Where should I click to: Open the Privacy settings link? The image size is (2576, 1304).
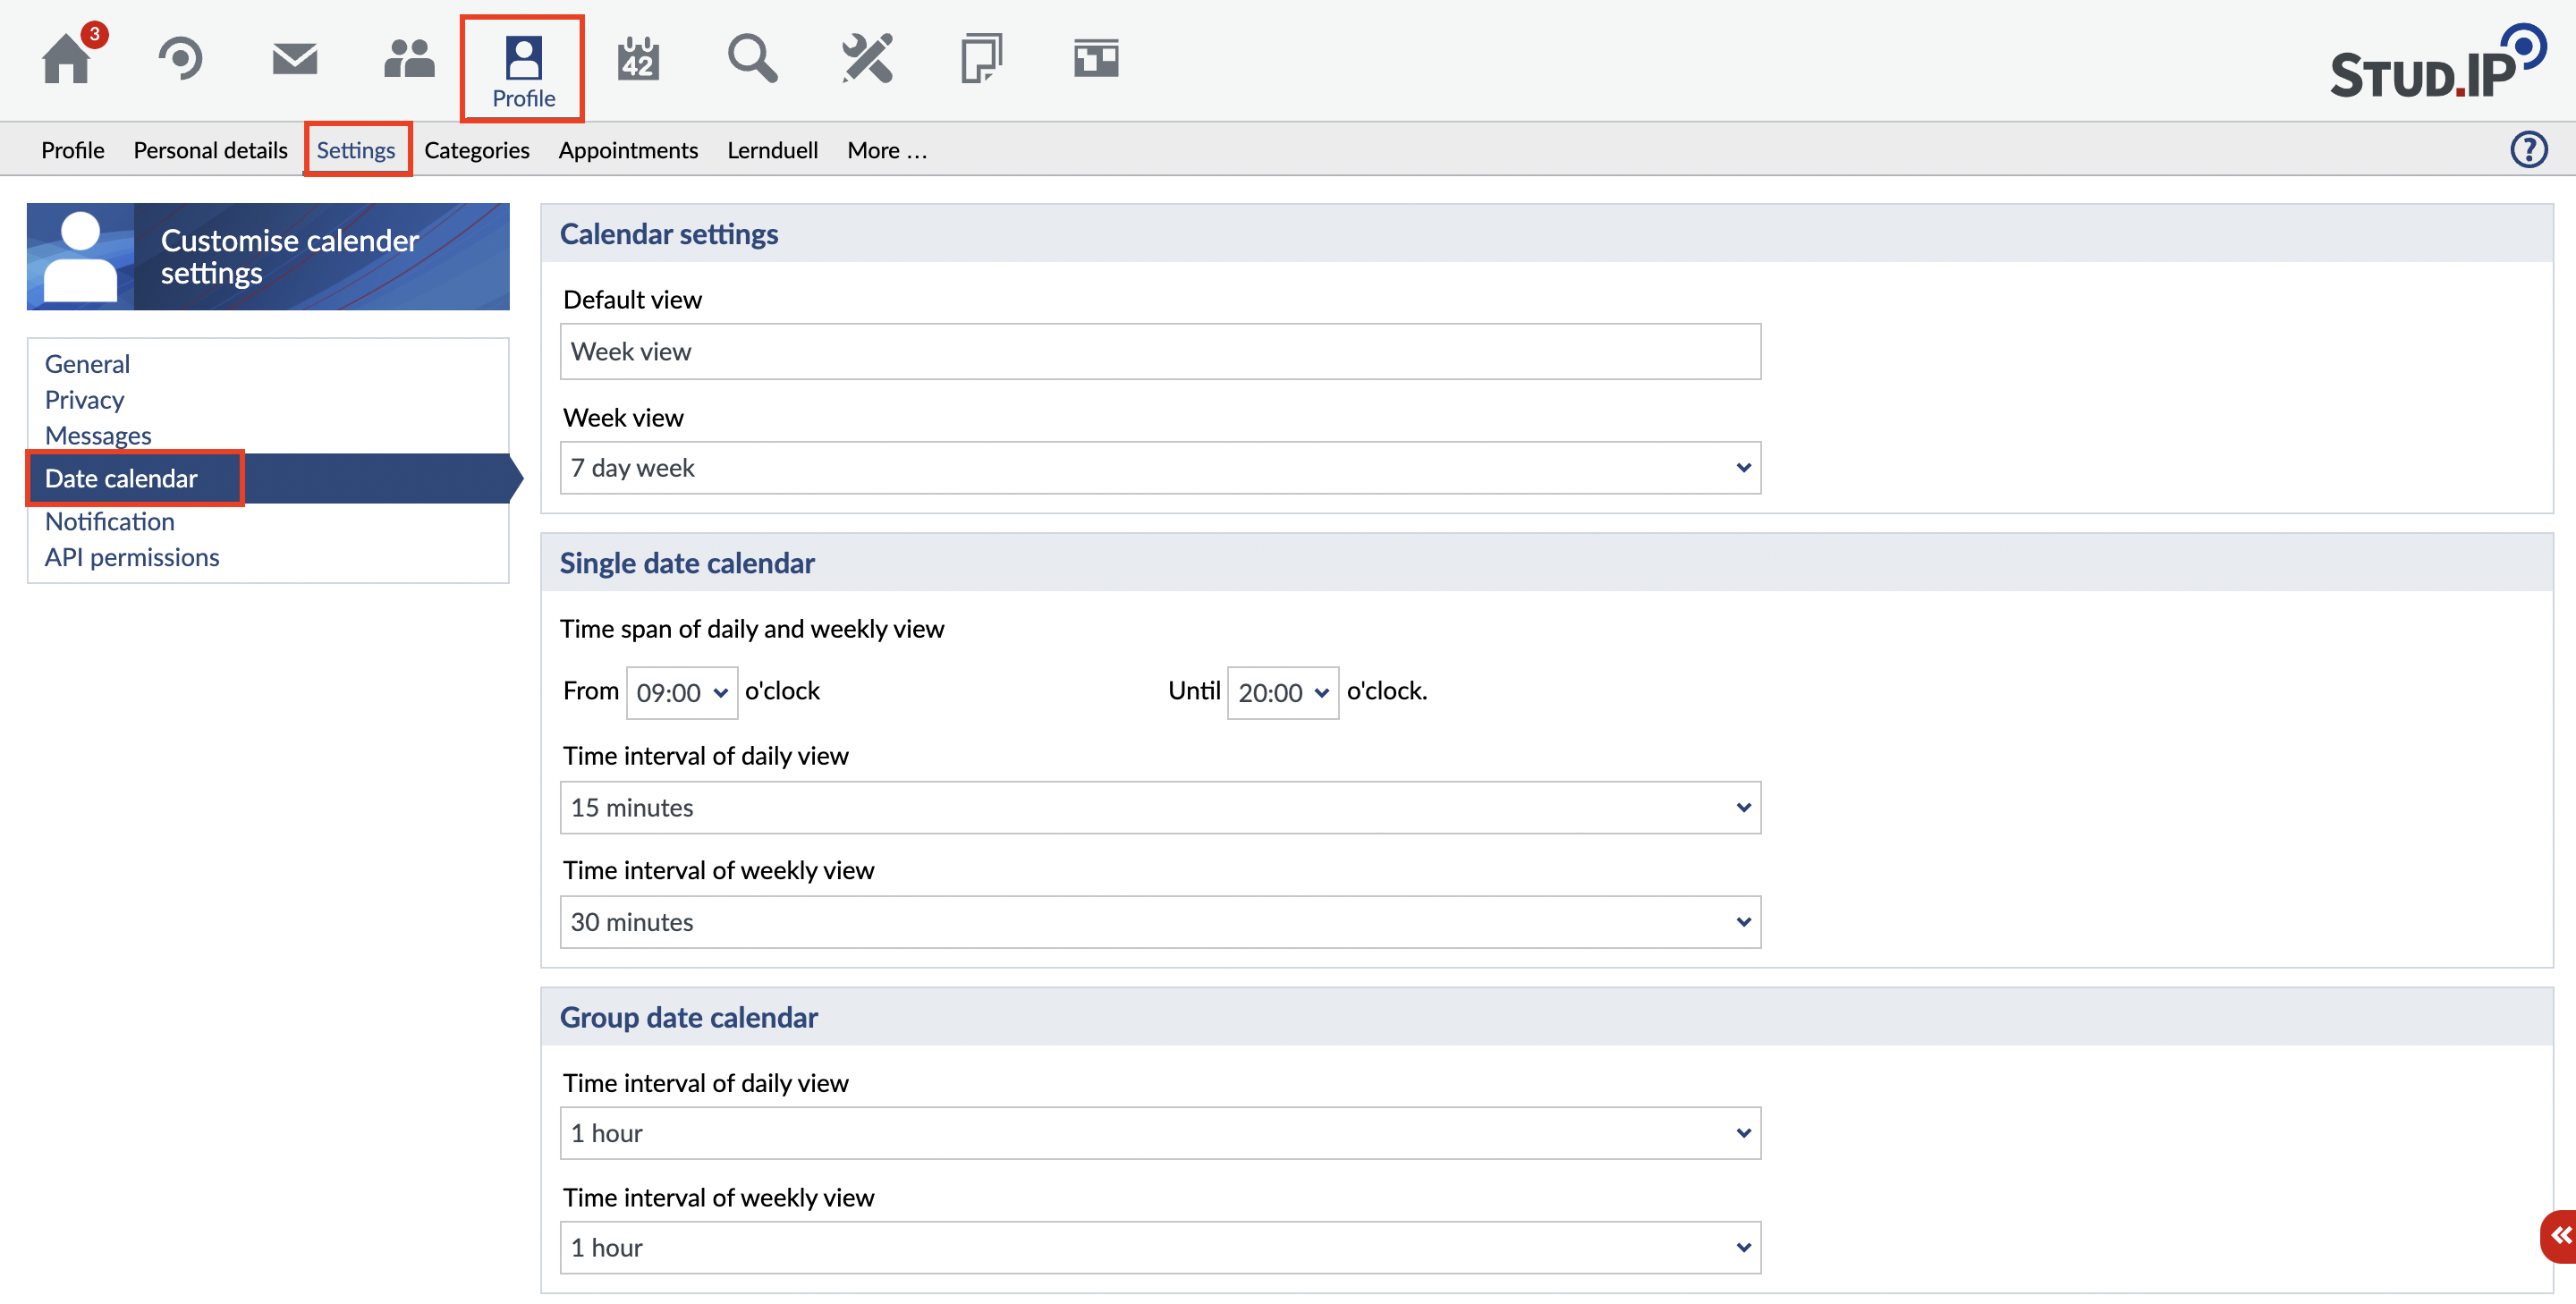point(84,400)
